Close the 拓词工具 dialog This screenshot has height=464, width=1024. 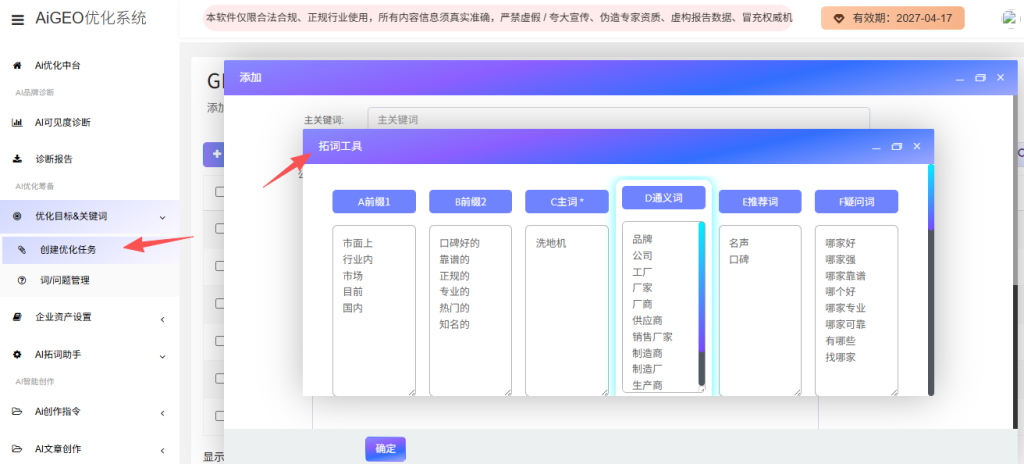pos(917,146)
